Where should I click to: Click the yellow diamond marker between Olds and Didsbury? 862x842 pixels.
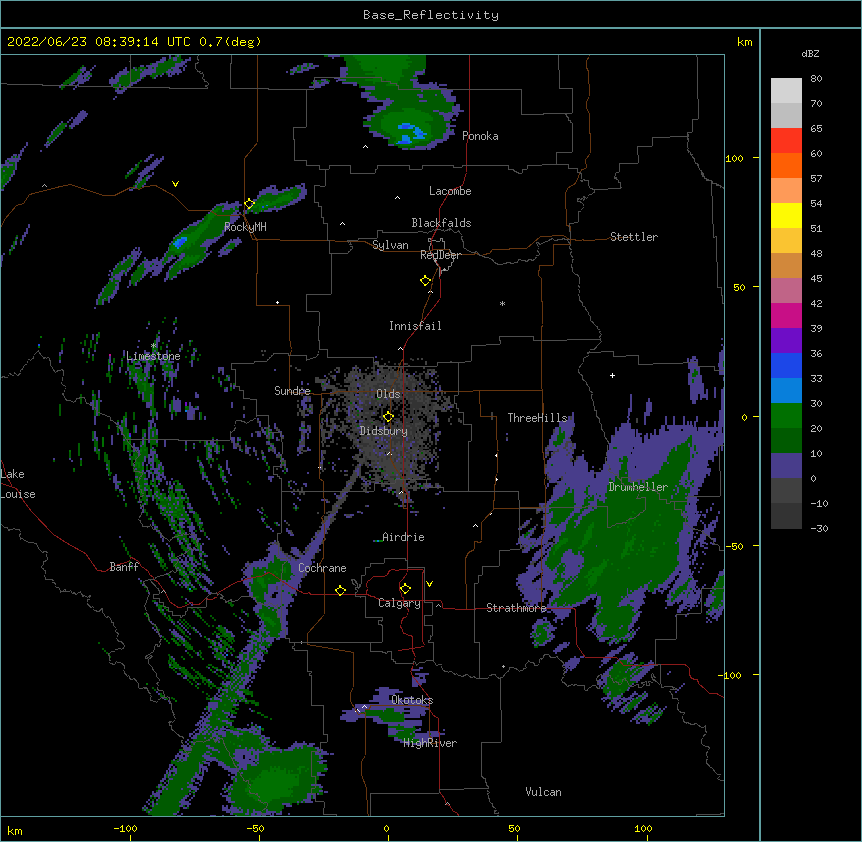[x=389, y=416]
